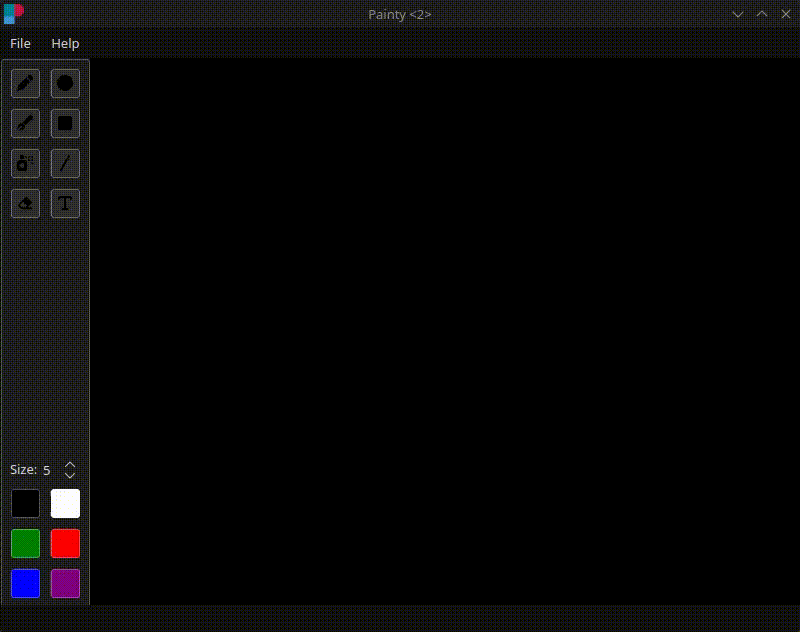This screenshot has width=800, height=632.
Task: Pick the white color swatch
Action: [x=65, y=503]
